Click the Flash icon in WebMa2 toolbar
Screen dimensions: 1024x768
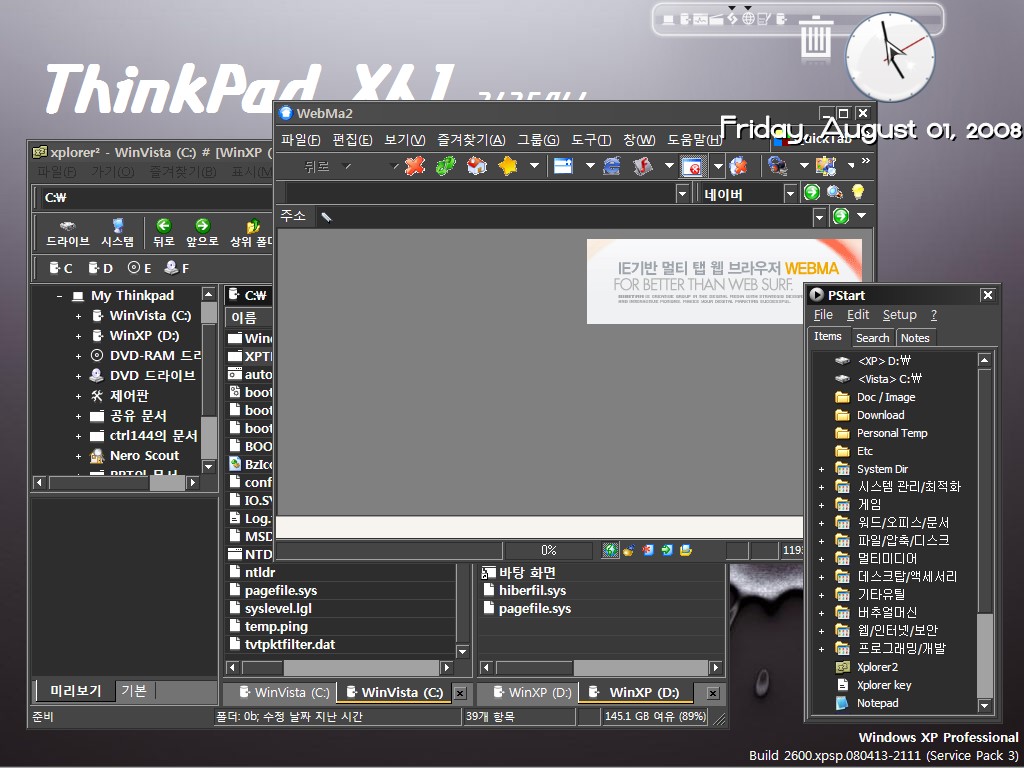coord(643,166)
